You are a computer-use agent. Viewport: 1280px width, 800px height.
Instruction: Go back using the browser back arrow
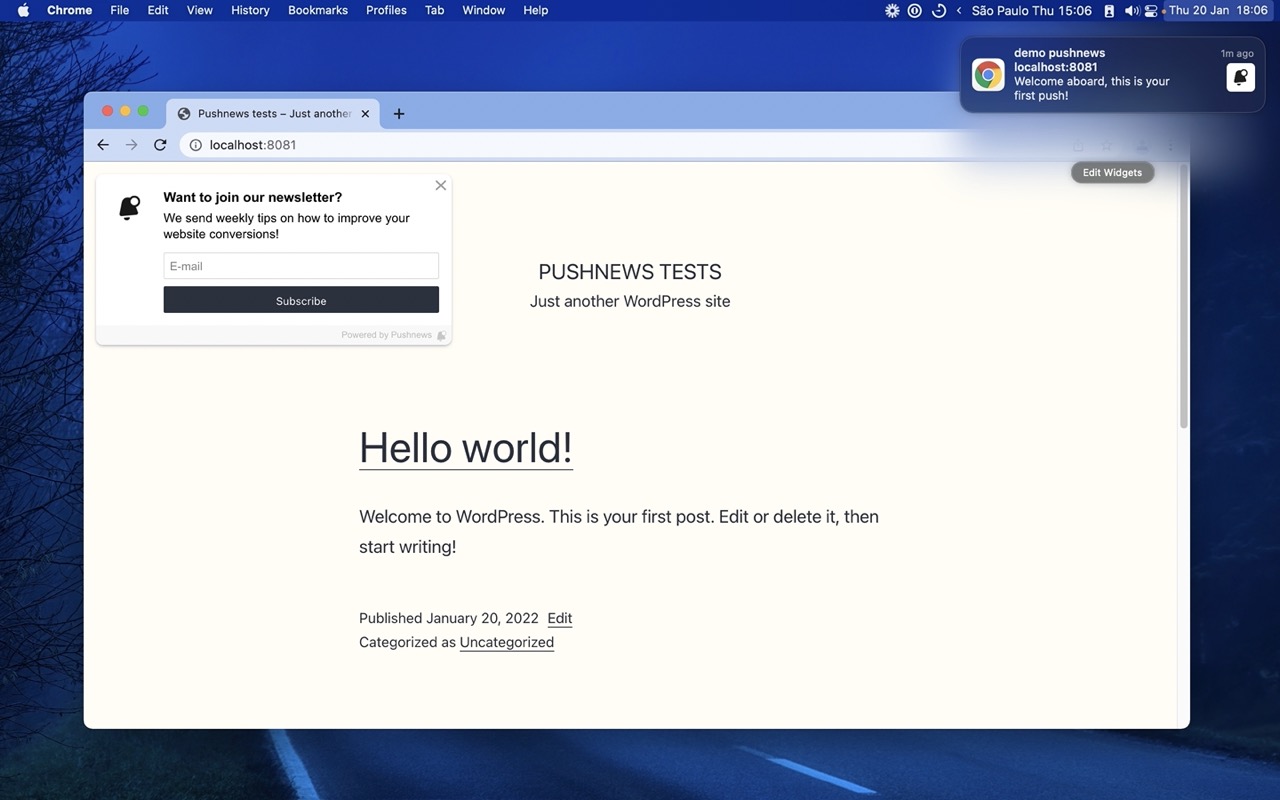[103, 145]
